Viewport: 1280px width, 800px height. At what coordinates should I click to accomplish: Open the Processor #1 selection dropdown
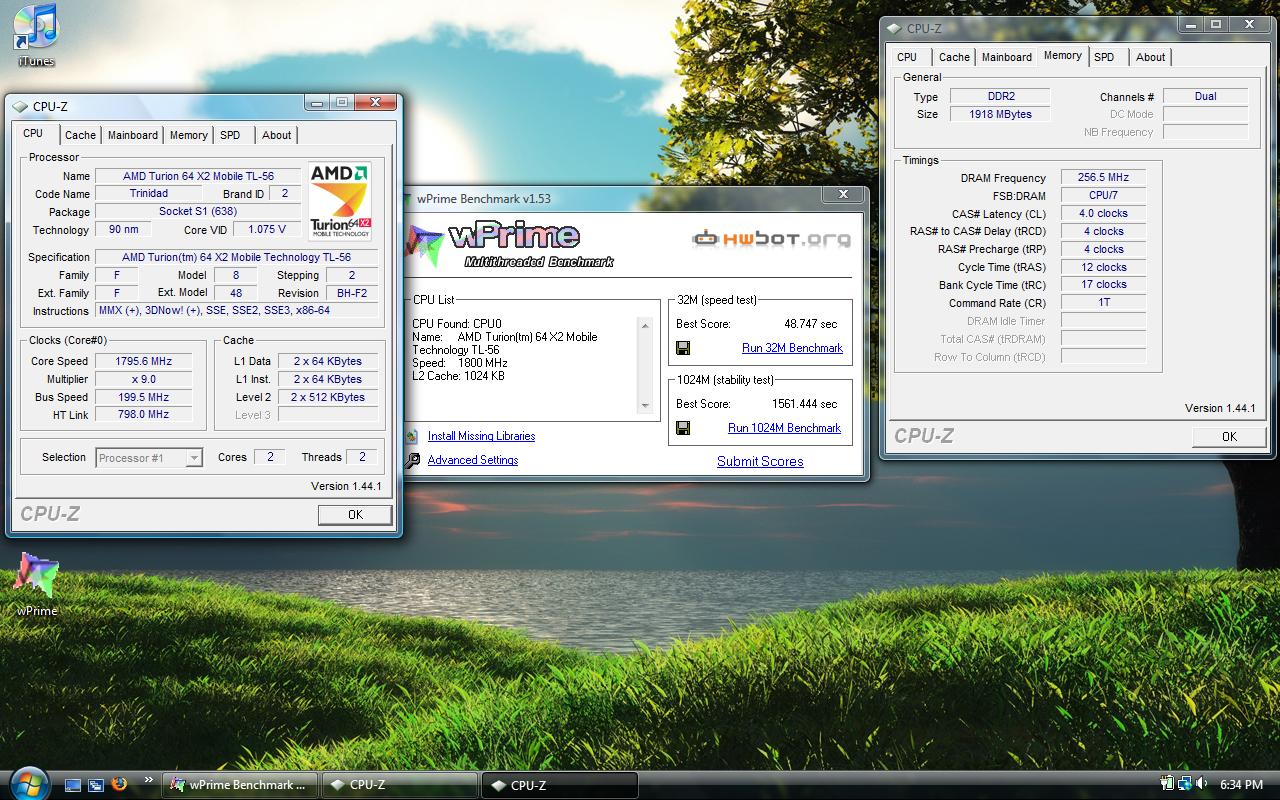click(x=149, y=458)
